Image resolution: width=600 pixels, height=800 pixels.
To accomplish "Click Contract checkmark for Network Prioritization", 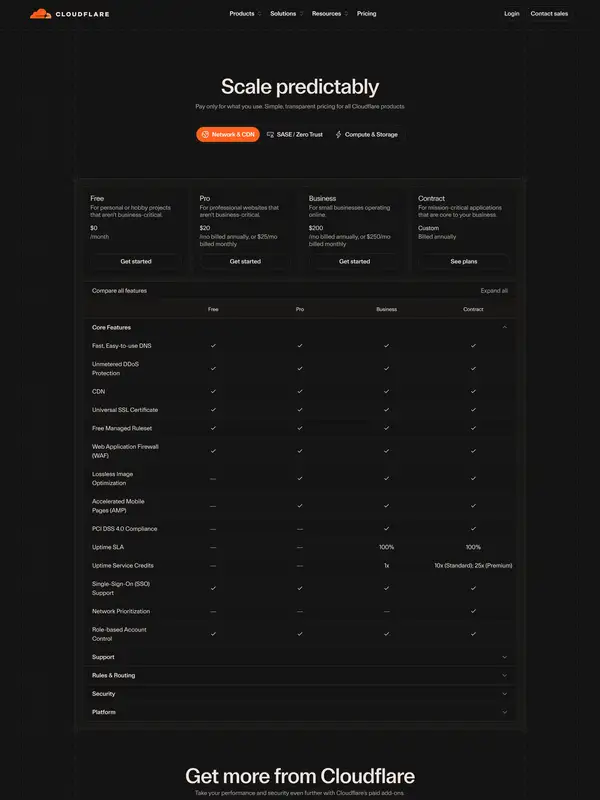I will [x=473, y=611].
